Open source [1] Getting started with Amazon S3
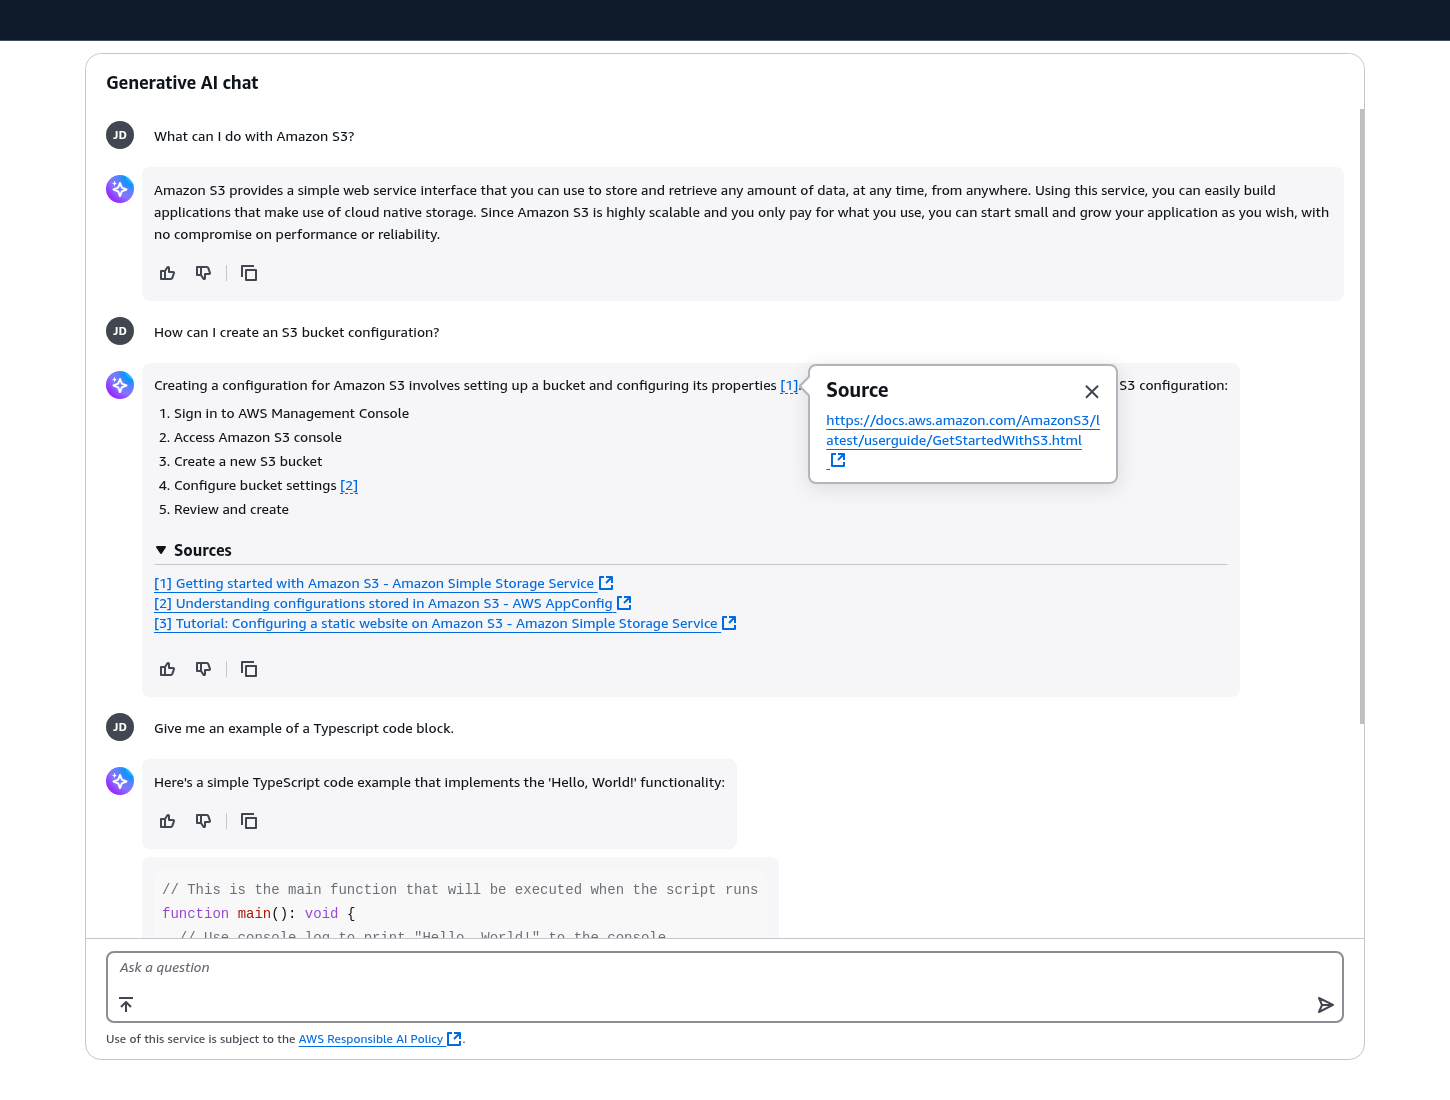 coord(380,583)
